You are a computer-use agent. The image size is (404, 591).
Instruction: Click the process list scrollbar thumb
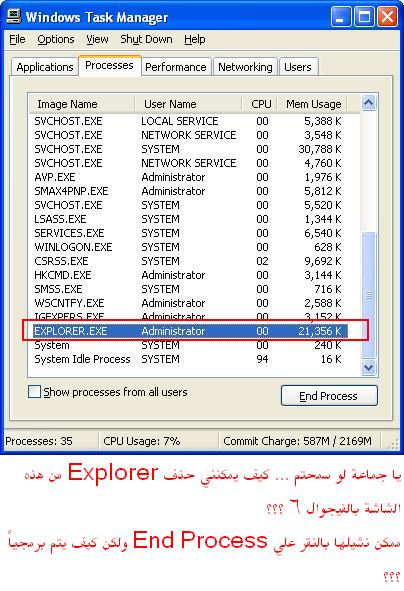click(x=368, y=295)
